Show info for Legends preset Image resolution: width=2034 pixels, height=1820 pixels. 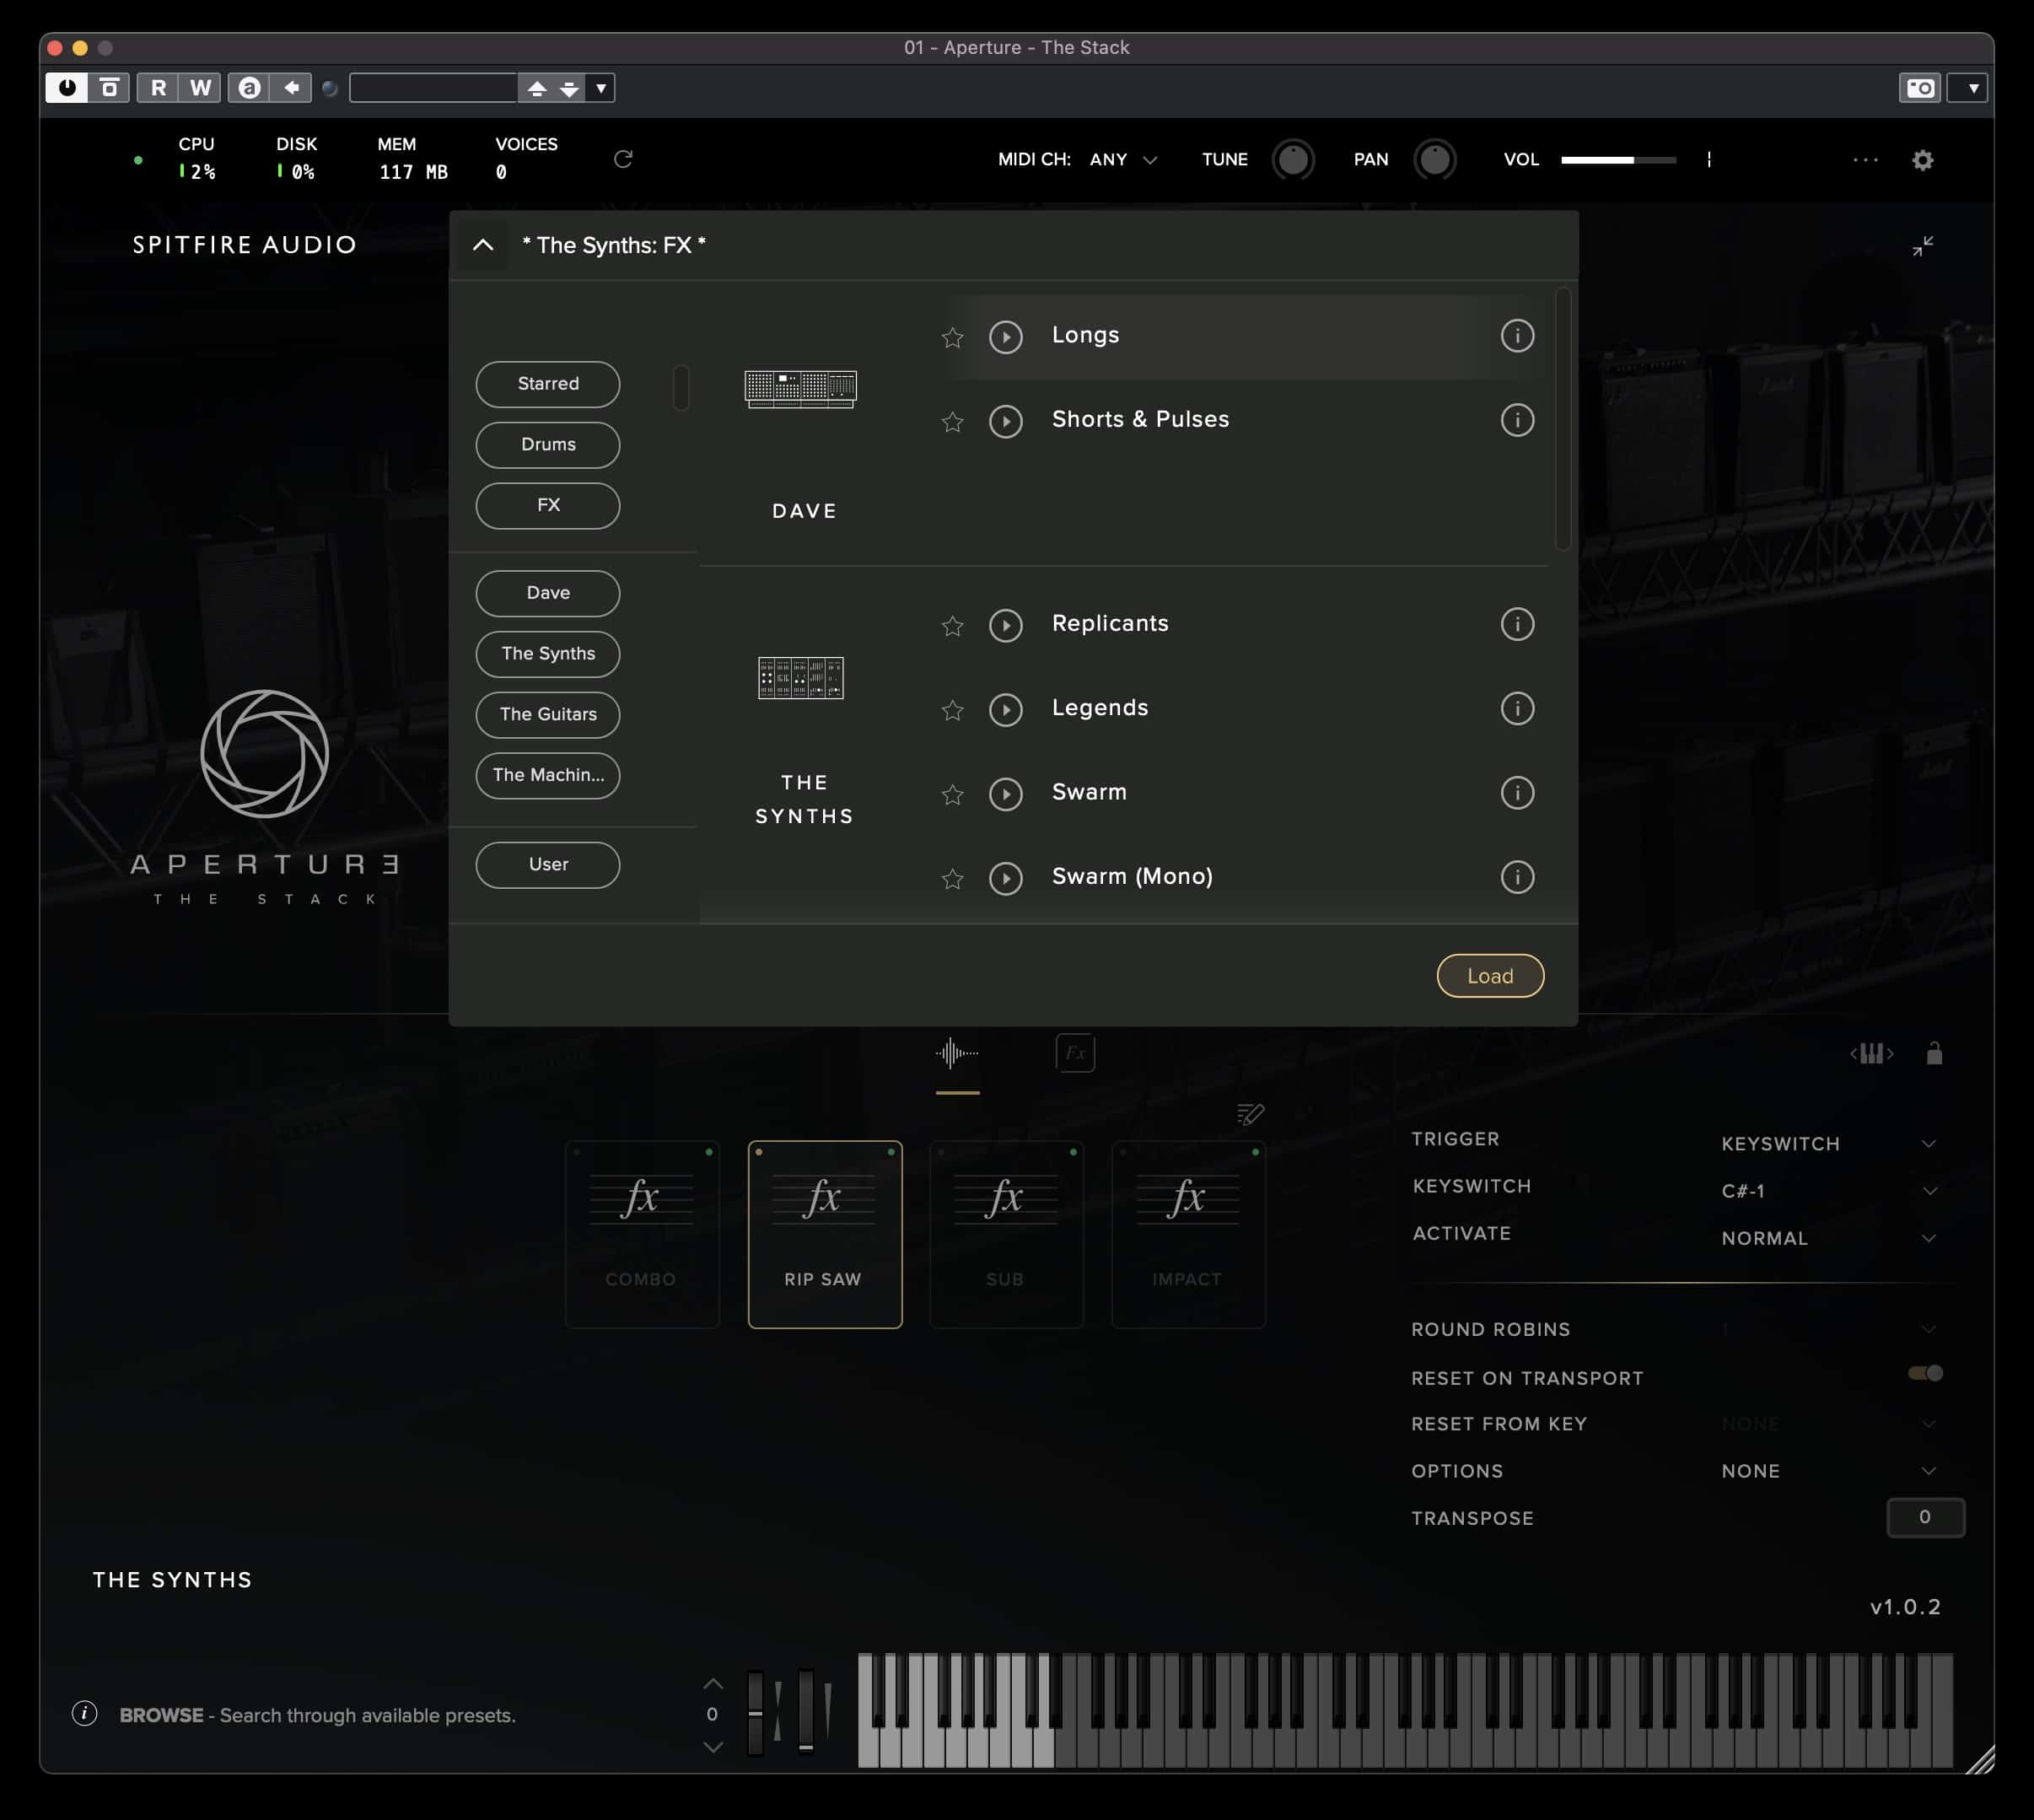point(1517,708)
